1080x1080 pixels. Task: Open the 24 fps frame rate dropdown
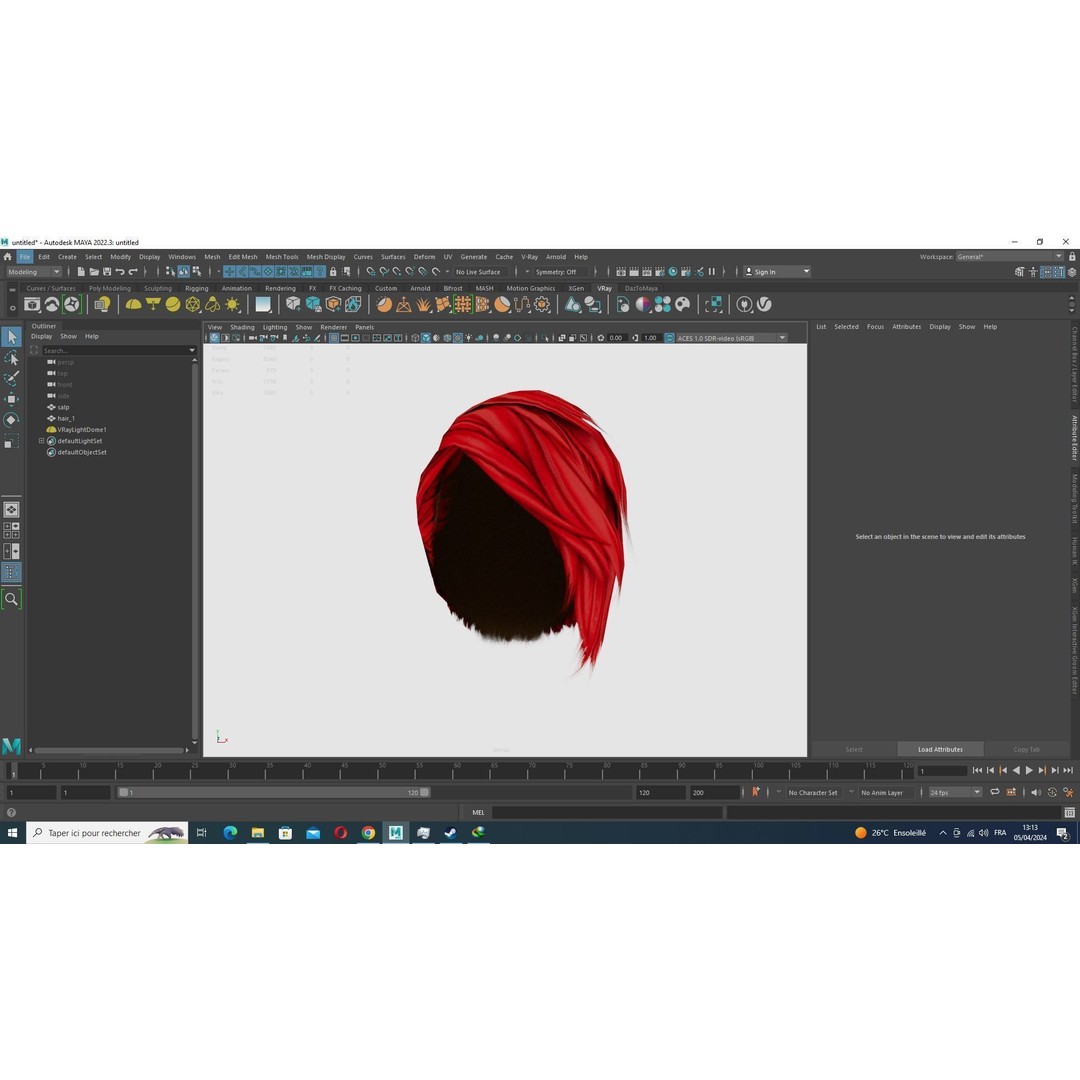coord(955,793)
